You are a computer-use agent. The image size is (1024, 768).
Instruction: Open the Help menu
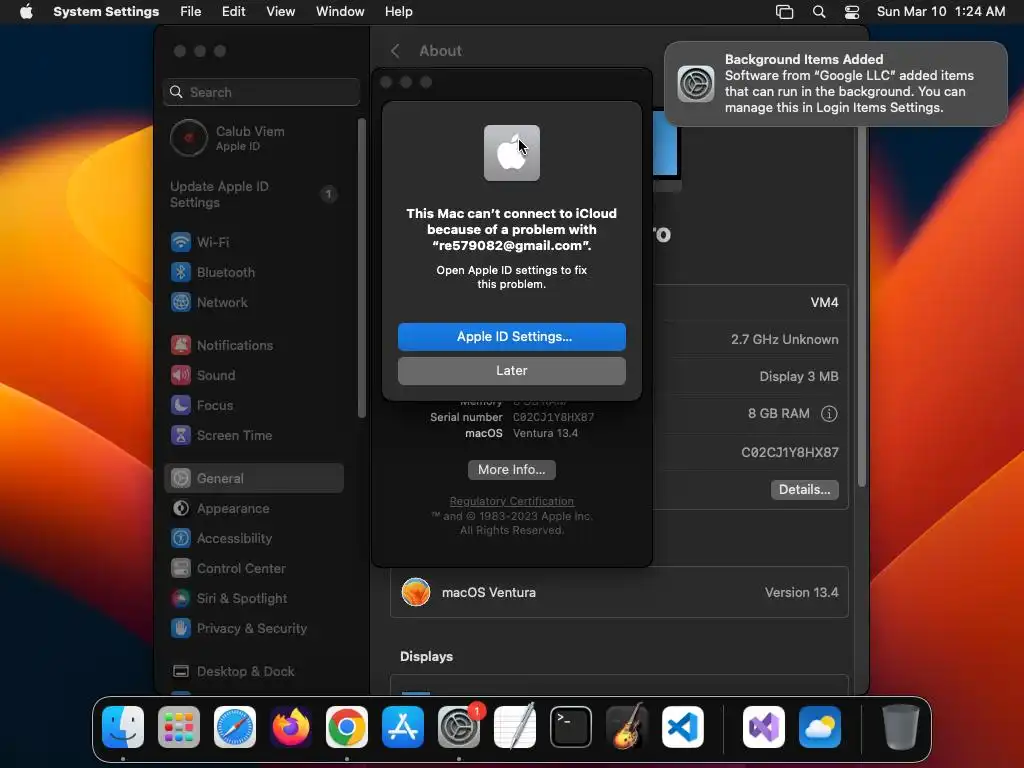click(398, 12)
